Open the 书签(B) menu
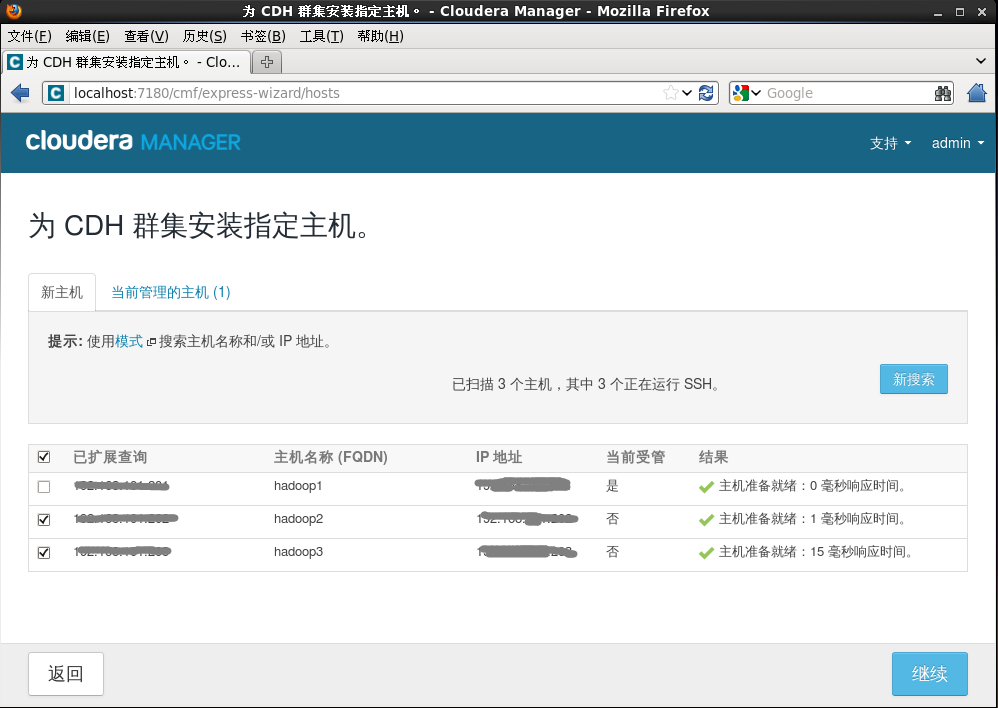Screen dimensions: 998x708 263,36
